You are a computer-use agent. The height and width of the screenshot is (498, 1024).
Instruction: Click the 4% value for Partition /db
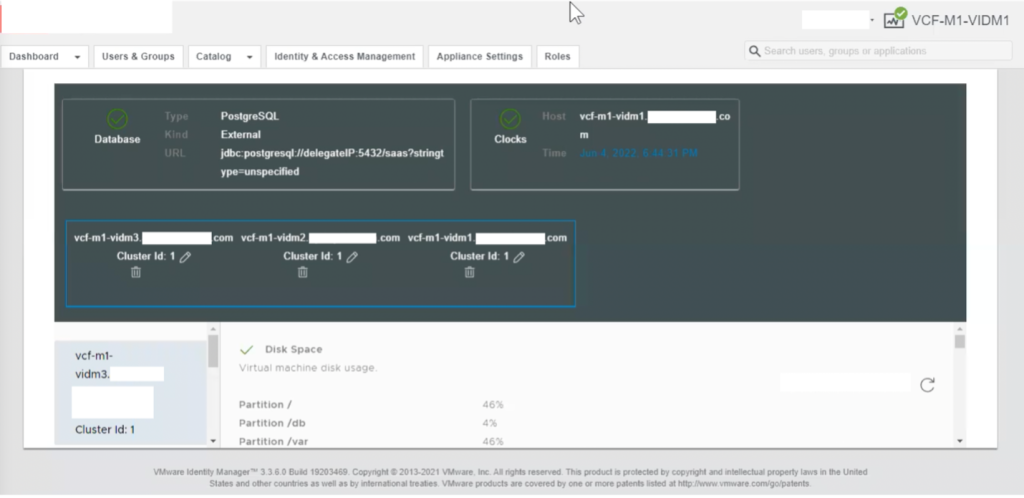click(x=490, y=423)
